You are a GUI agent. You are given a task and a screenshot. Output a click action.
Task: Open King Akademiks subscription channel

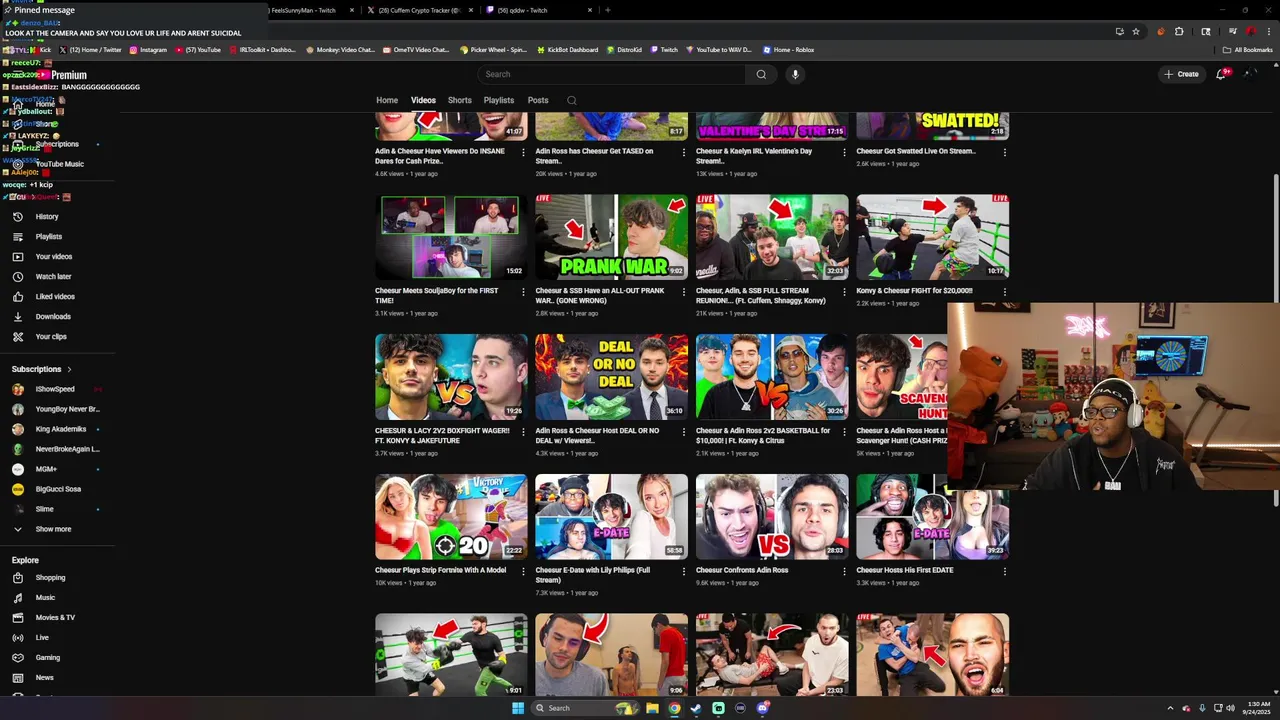[x=60, y=429]
